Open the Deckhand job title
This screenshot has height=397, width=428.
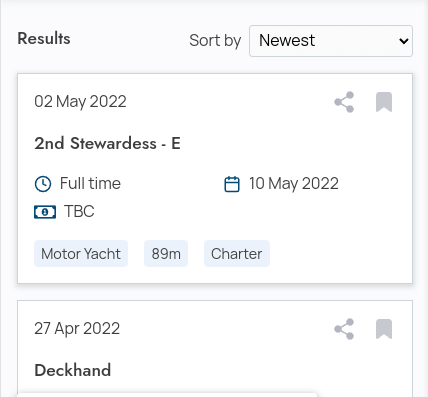coord(73,370)
